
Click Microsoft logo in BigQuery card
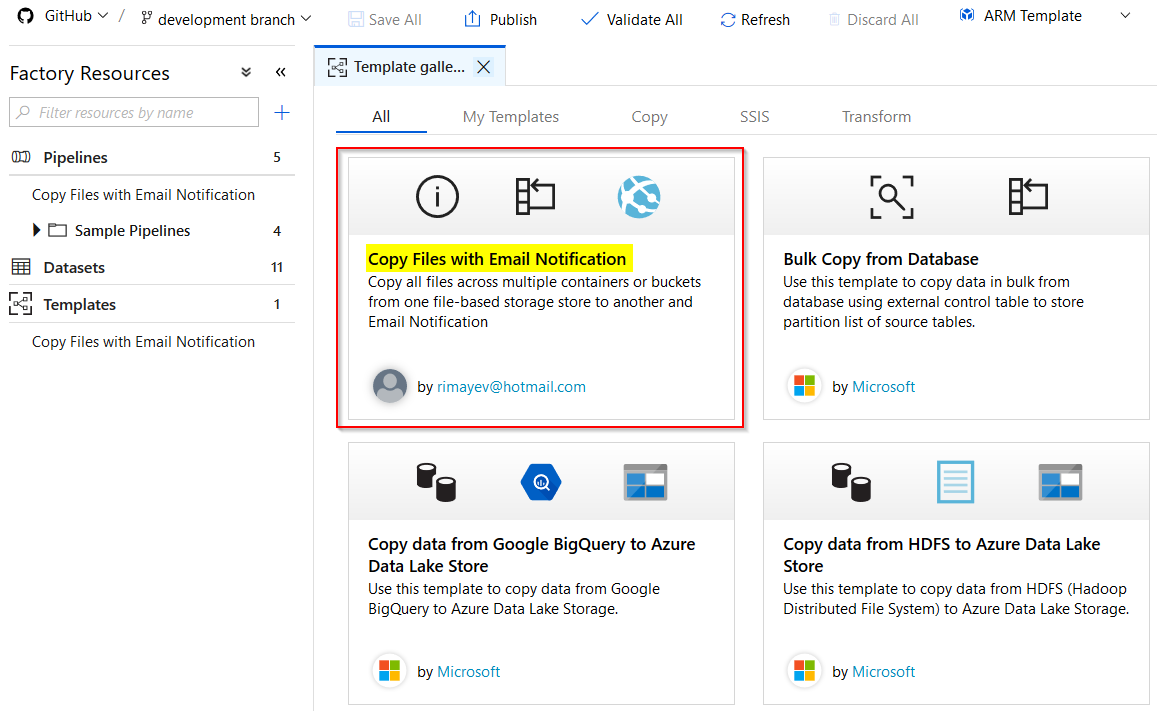pos(390,671)
